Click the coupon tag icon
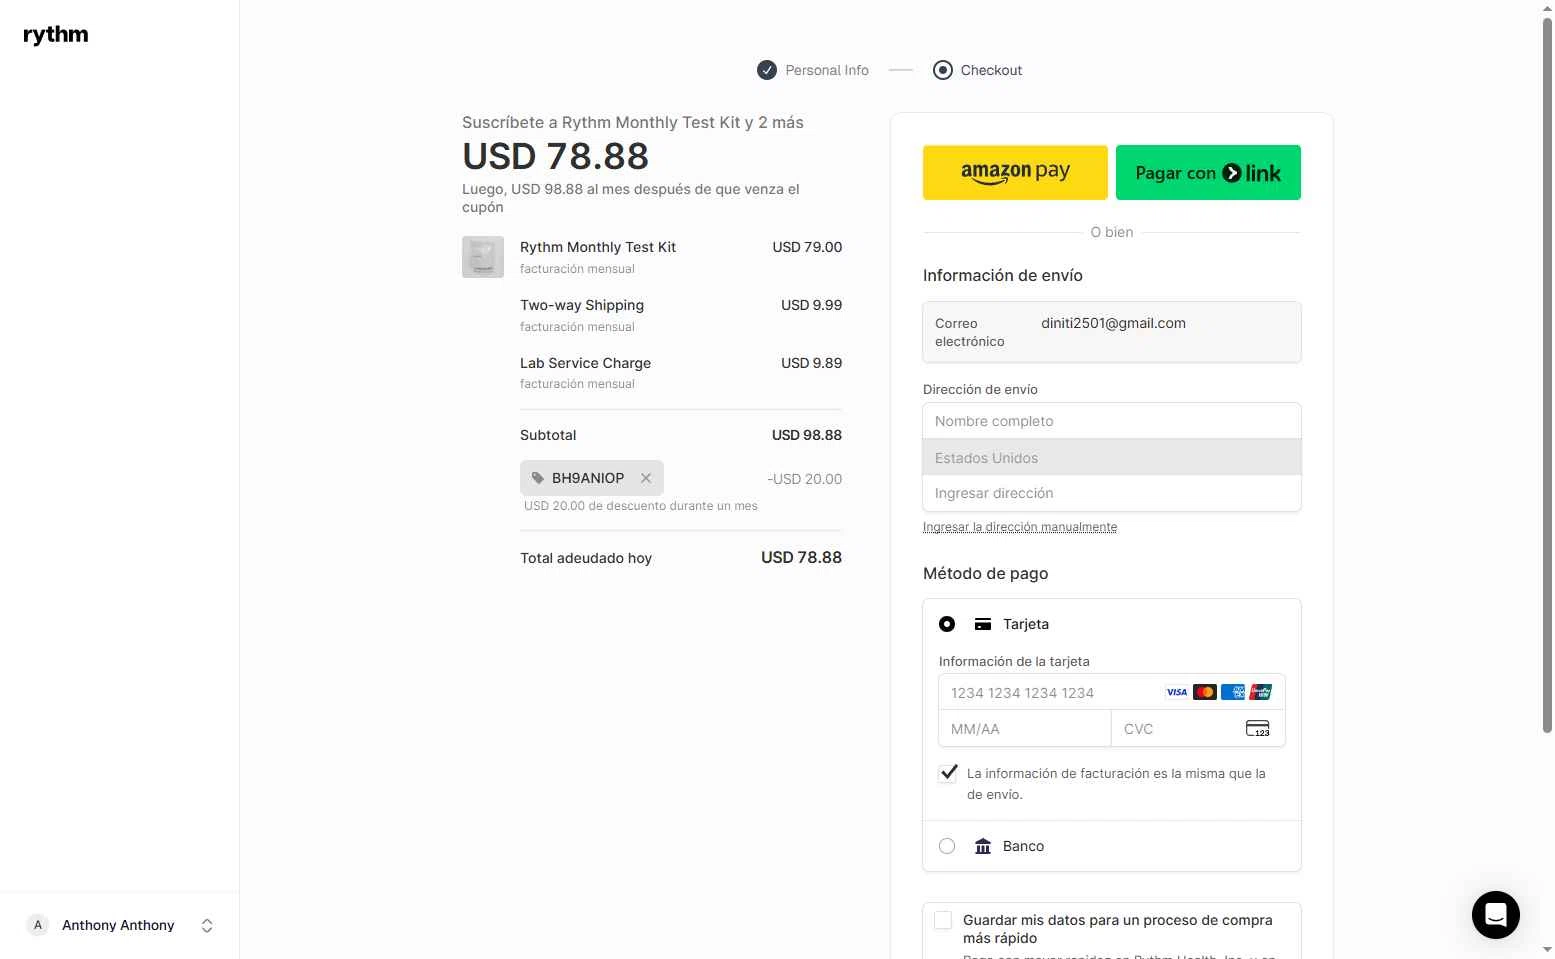Image resolution: width=1555 pixels, height=959 pixels. point(538,478)
